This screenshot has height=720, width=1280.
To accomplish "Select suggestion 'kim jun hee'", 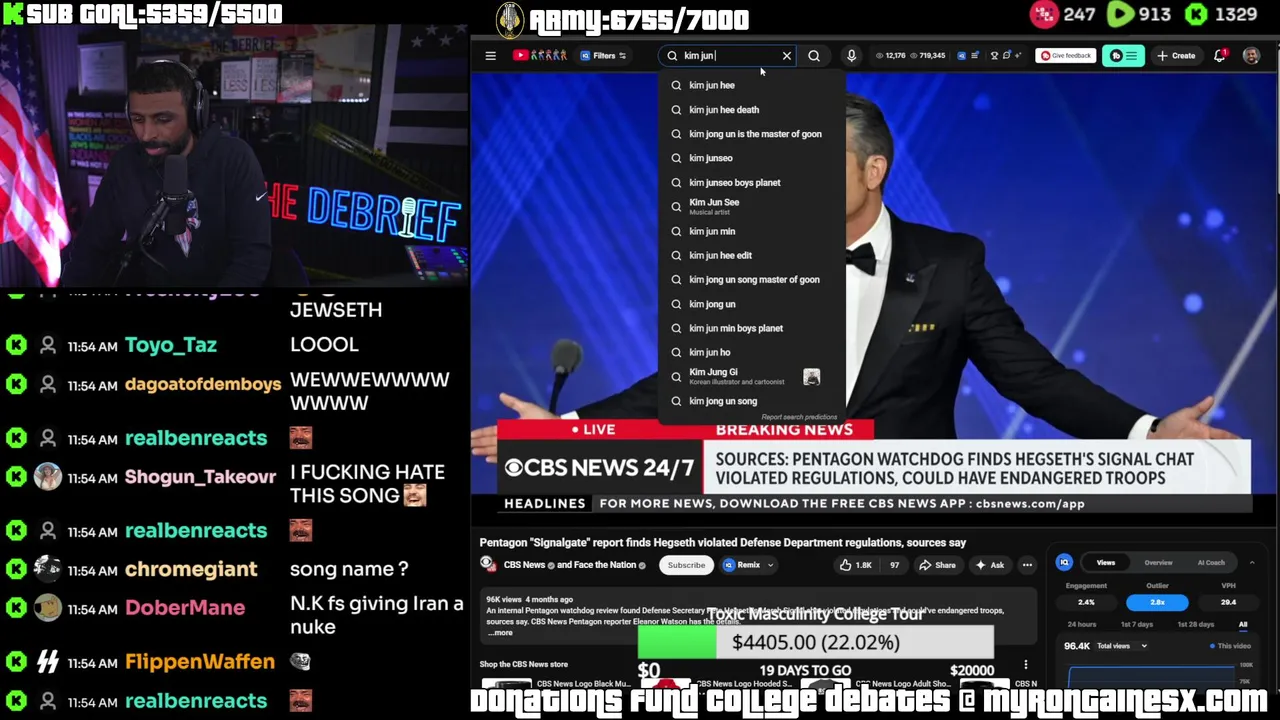I will (752, 85).
